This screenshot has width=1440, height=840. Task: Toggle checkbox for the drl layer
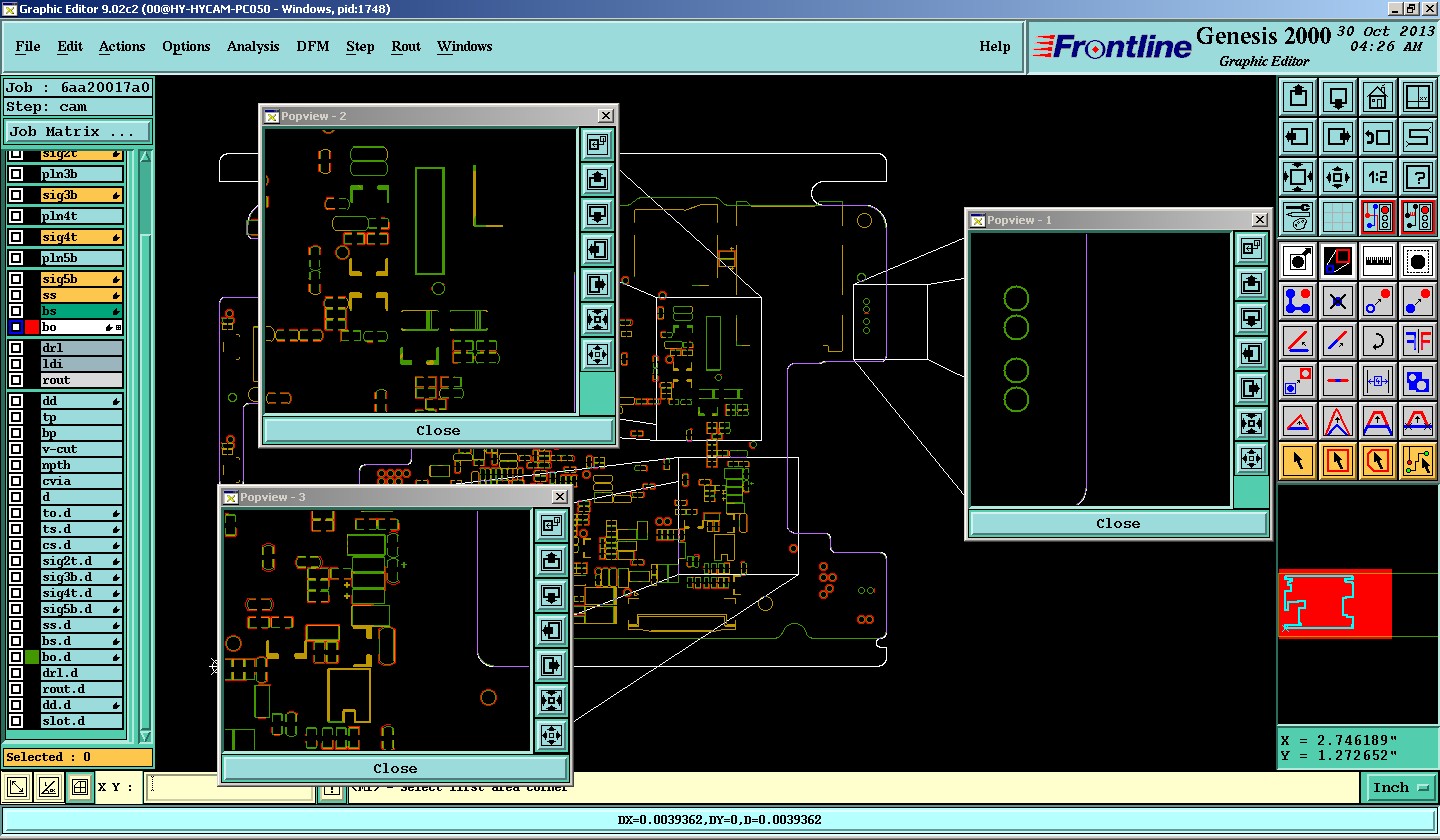pos(16,348)
